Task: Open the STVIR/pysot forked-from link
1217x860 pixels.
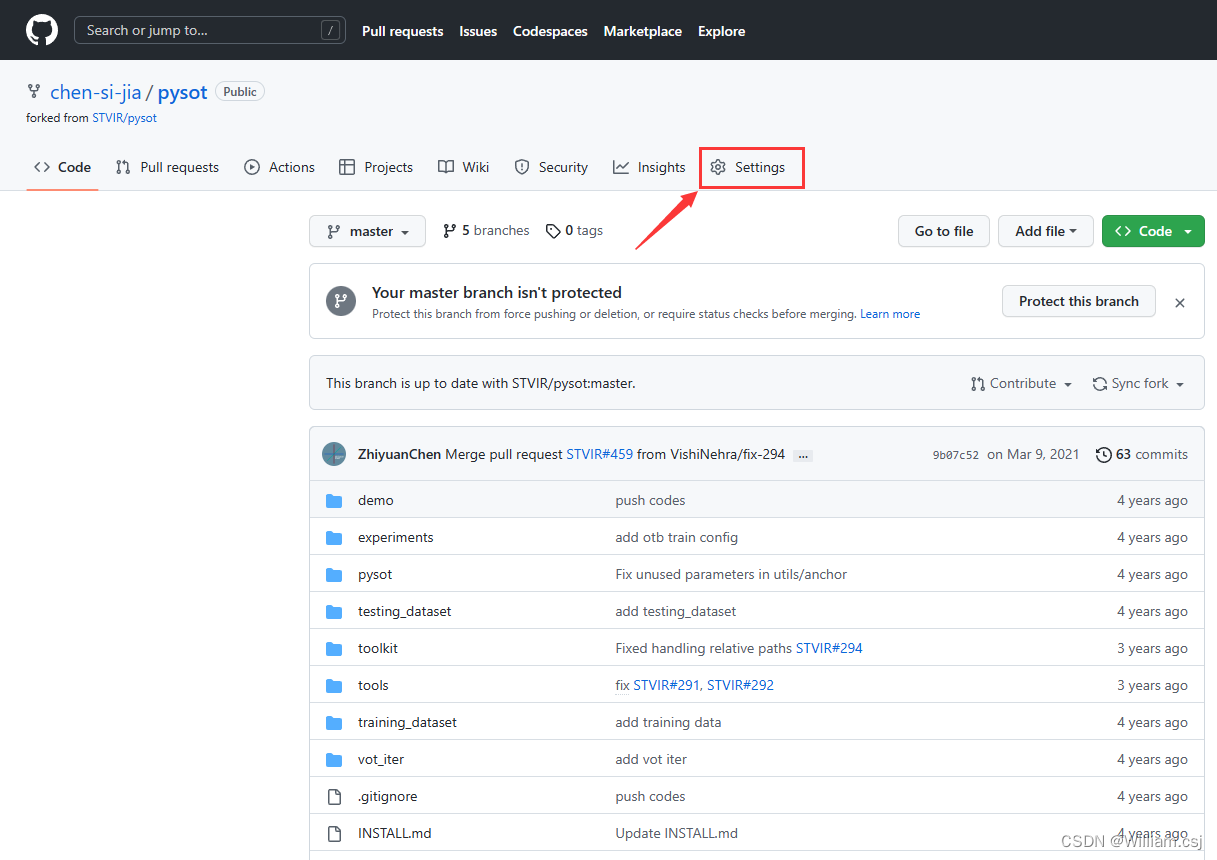Action: tap(124, 118)
